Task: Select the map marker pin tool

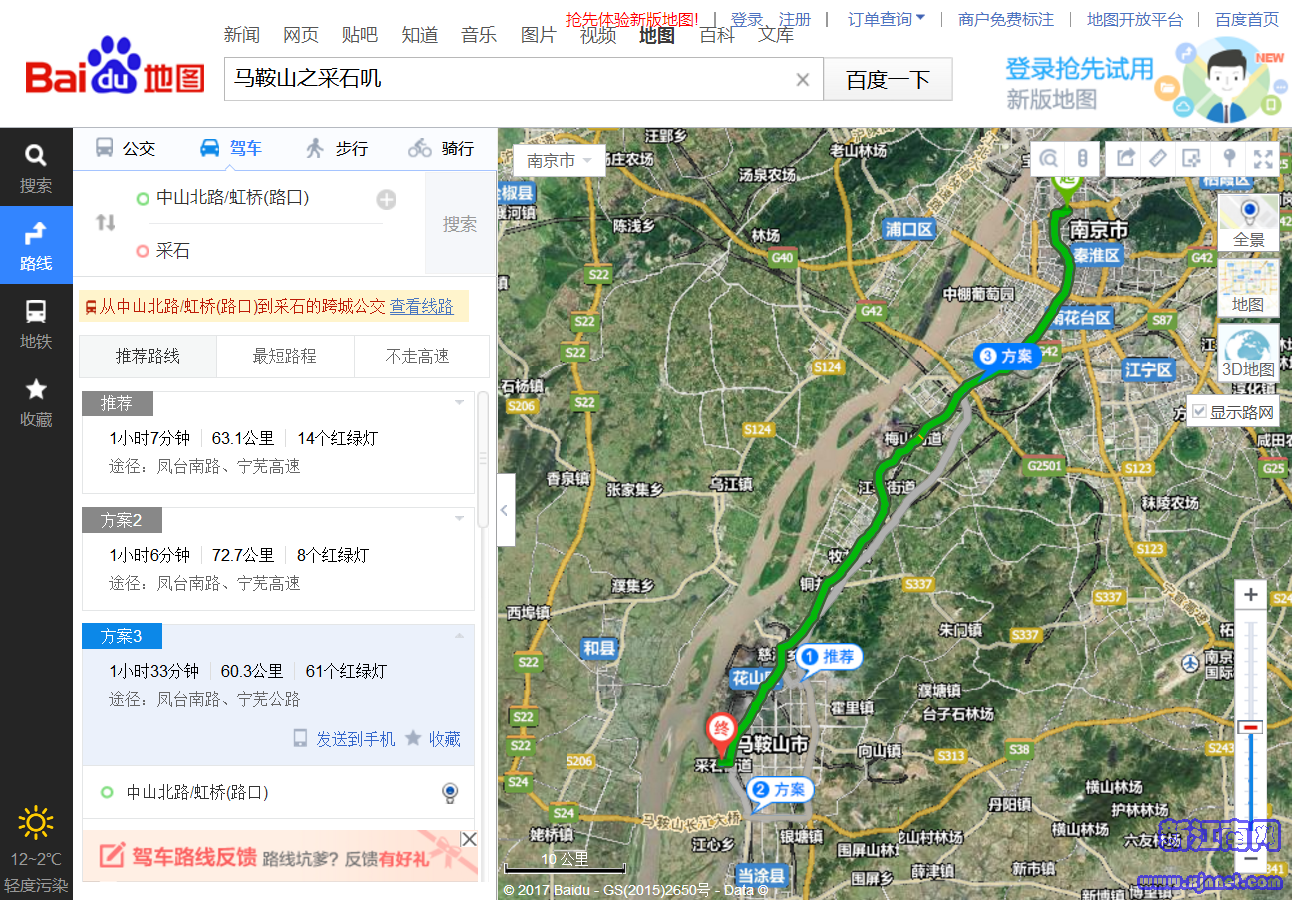Action: pos(1230,158)
